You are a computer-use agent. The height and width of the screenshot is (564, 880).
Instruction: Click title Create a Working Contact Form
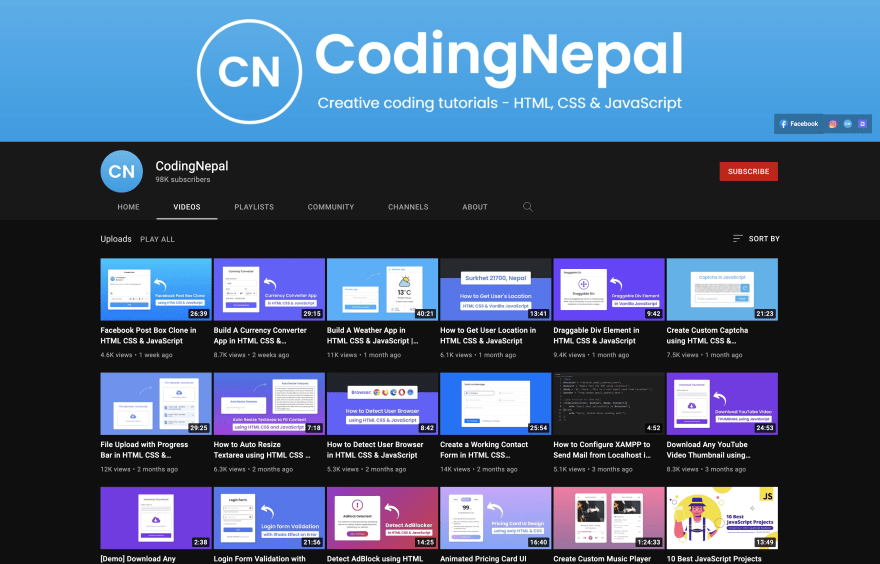click(484, 450)
